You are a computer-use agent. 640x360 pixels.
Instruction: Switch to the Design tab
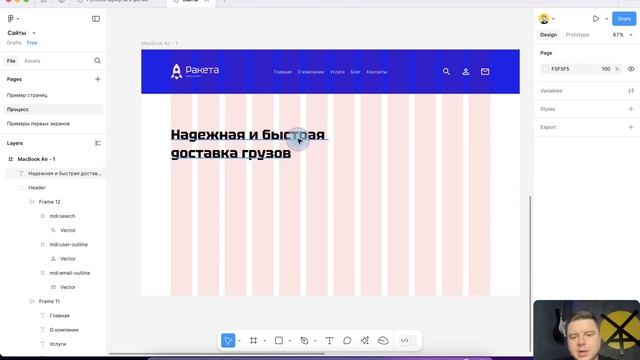(x=548, y=35)
